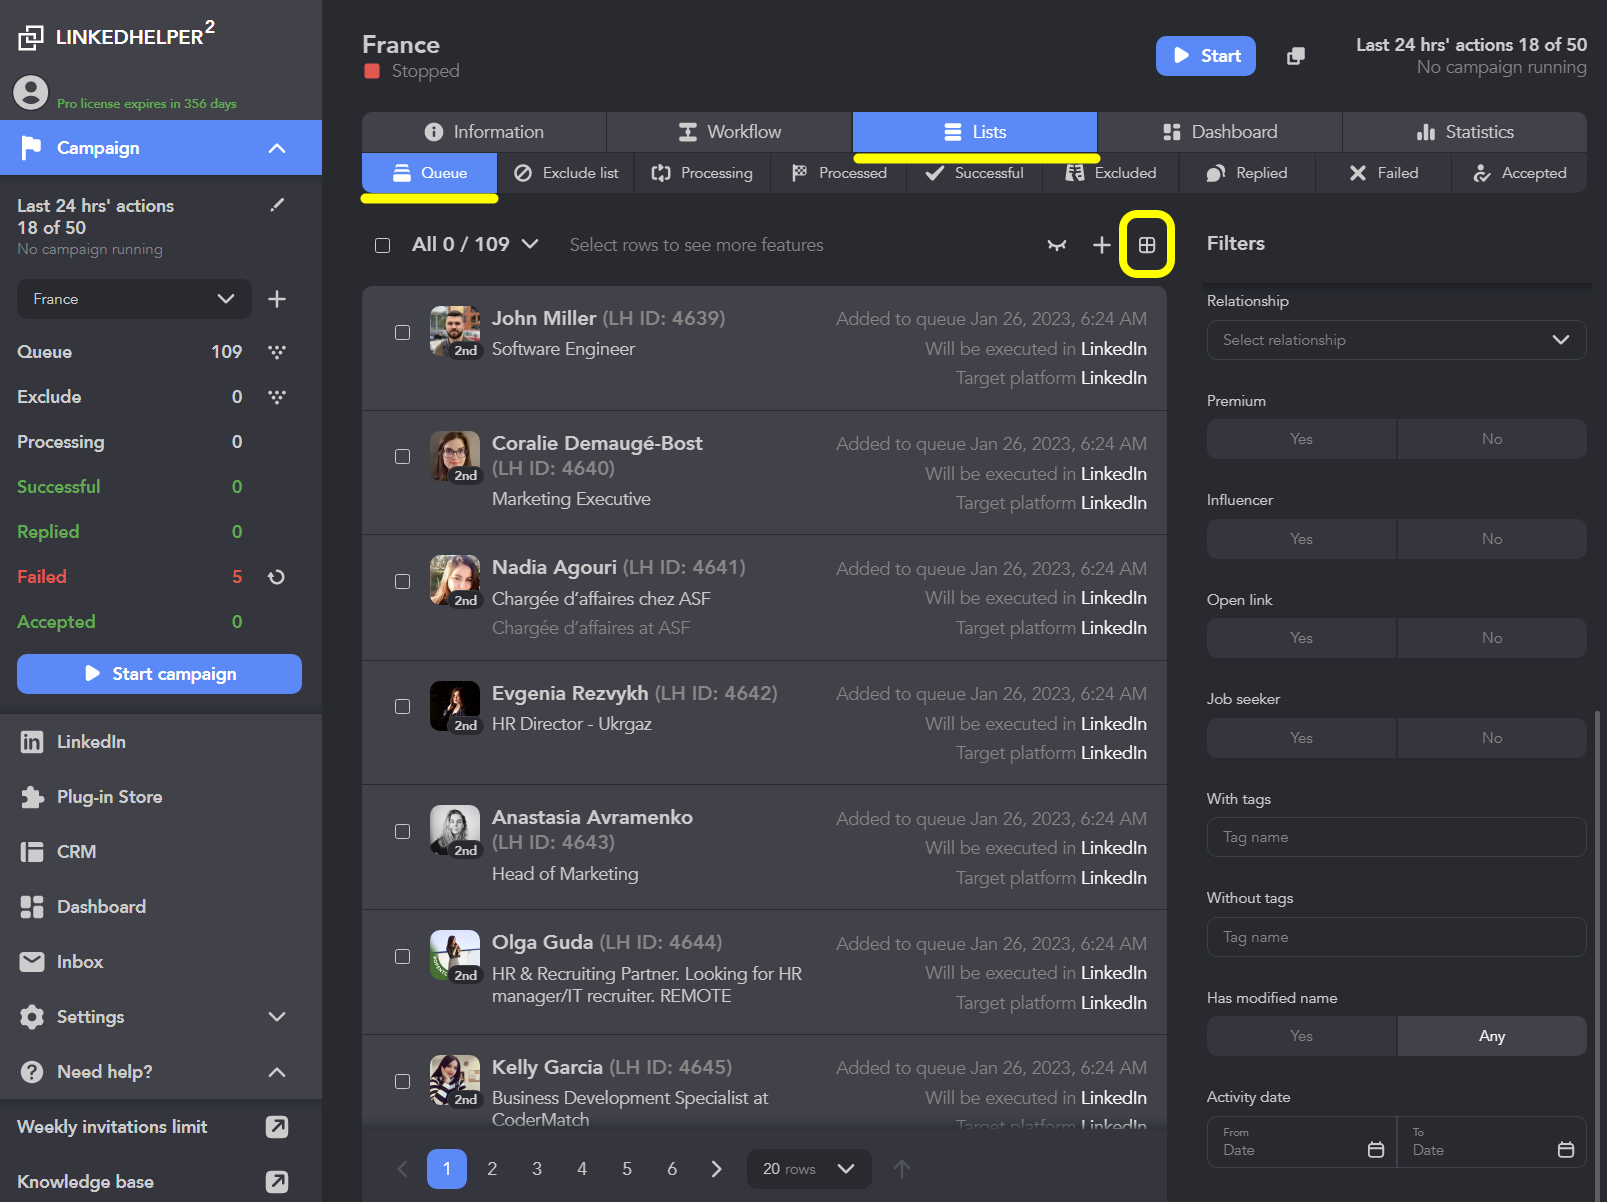This screenshot has width=1607, height=1202.
Task: Open the Failed sub-tab
Action: point(1384,173)
